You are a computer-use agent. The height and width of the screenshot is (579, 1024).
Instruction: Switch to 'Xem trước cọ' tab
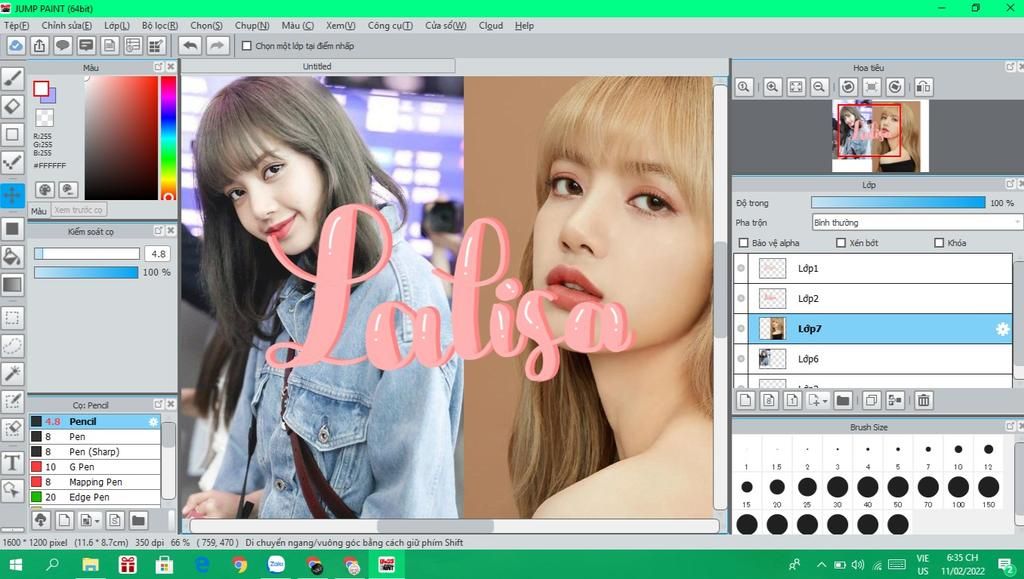[78, 210]
